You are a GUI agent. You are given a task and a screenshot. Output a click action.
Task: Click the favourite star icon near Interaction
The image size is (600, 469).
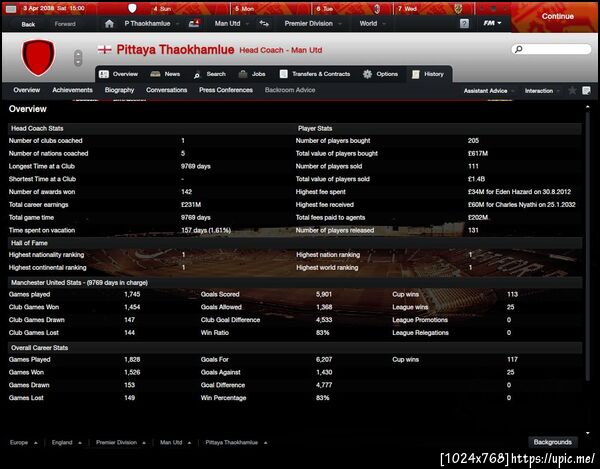(x=572, y=91)
